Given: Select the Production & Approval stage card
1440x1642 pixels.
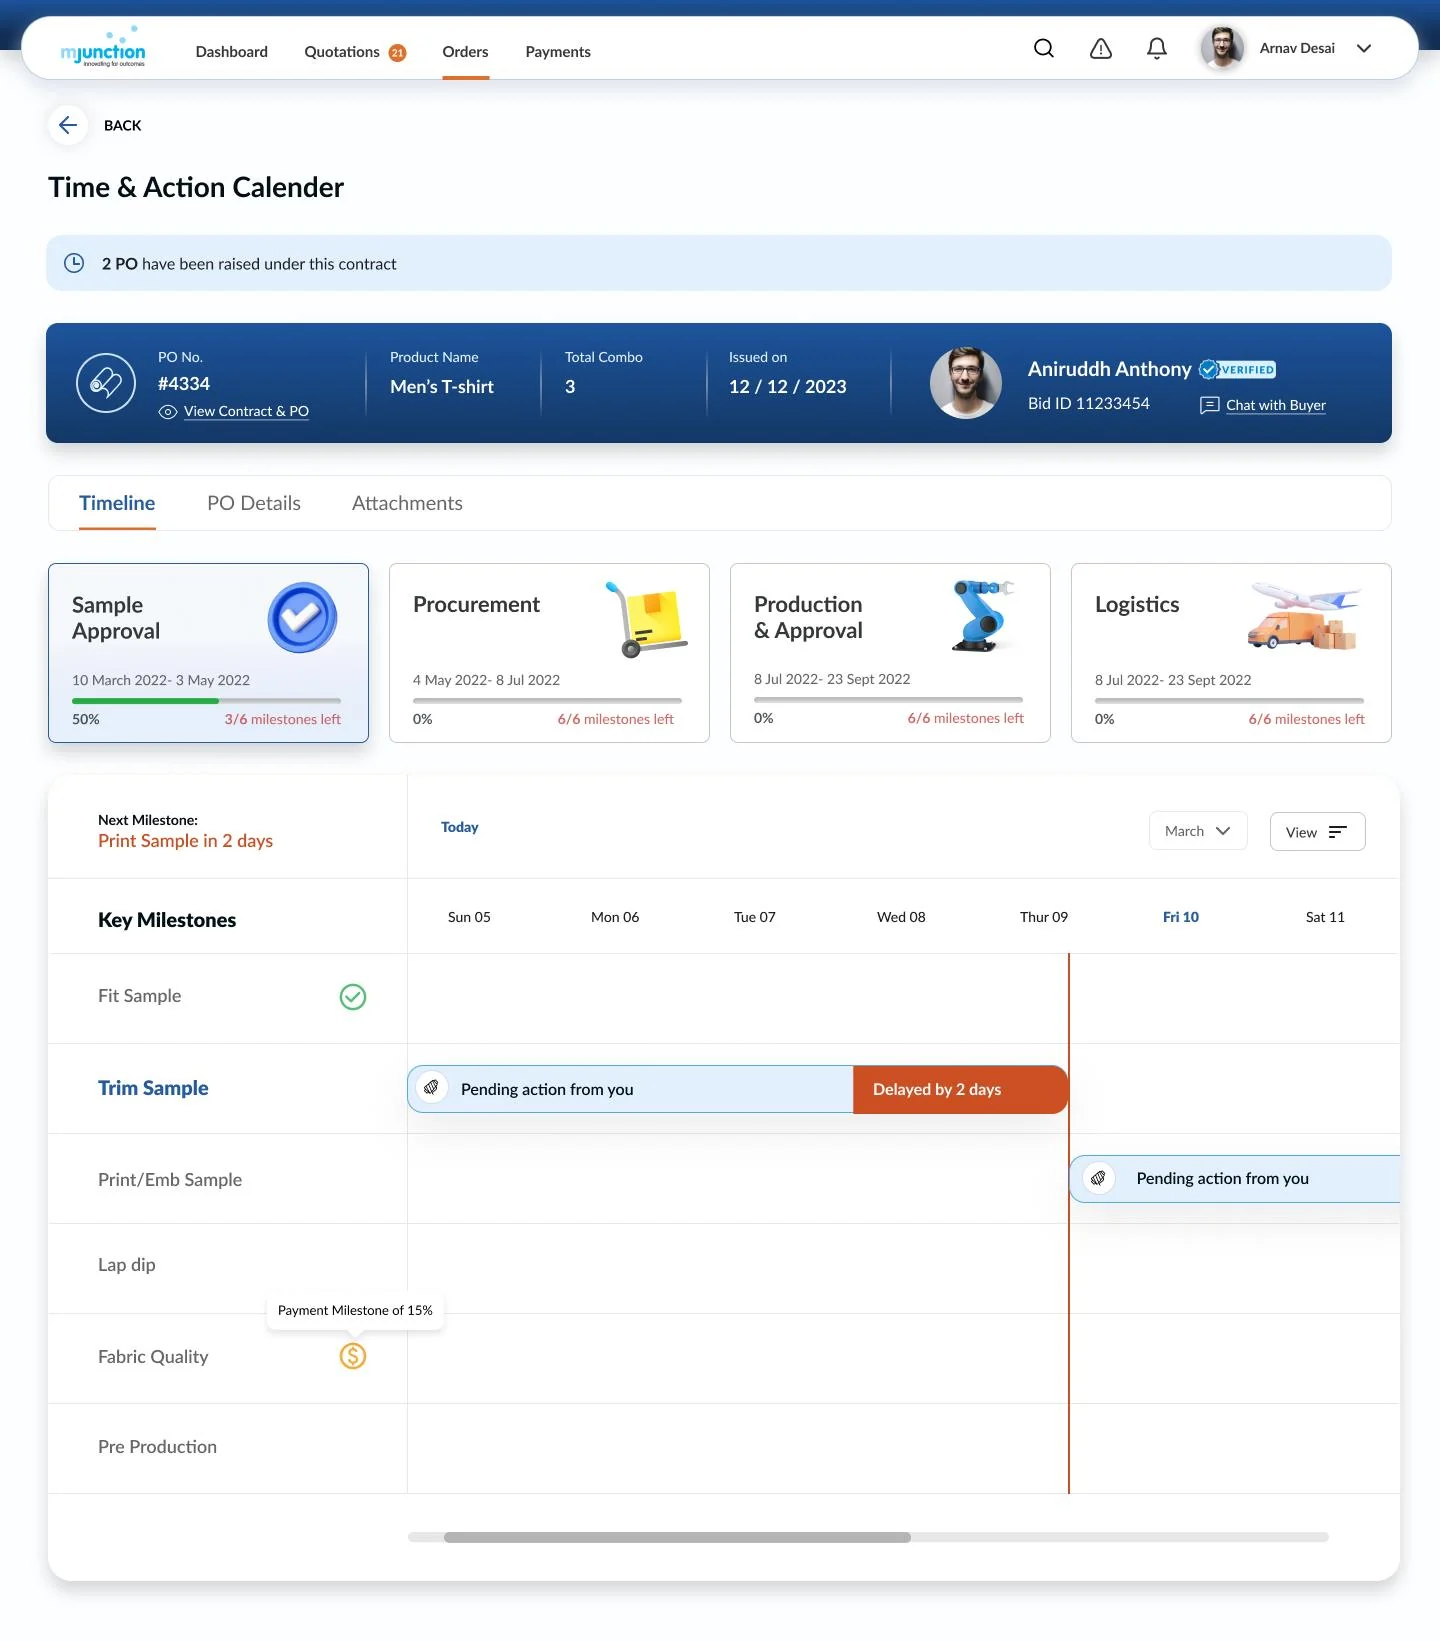Looking at the screenshot, I should pyautogui.click(x=890, y=653).
